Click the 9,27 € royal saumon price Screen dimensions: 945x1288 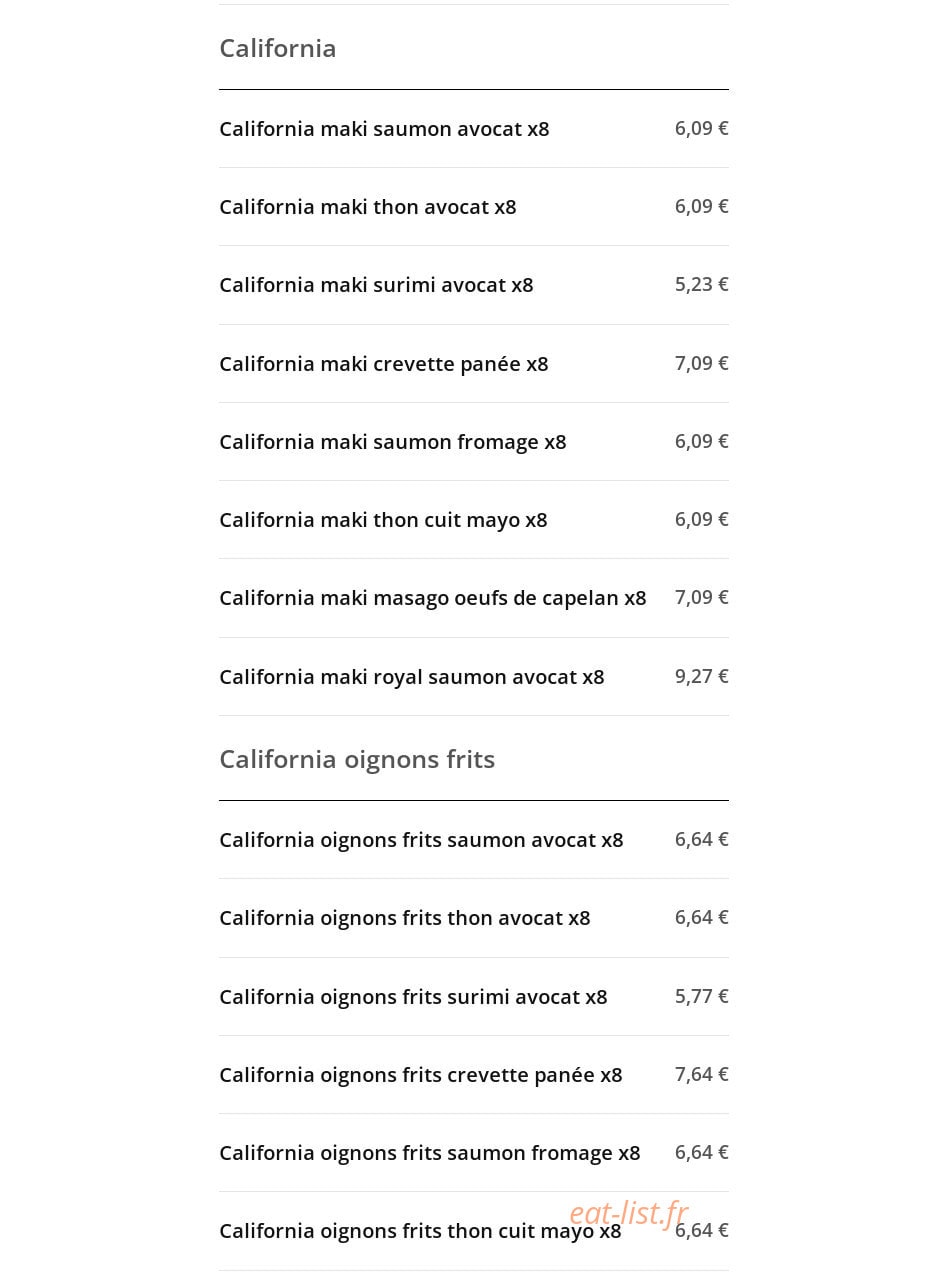point(702,676)
